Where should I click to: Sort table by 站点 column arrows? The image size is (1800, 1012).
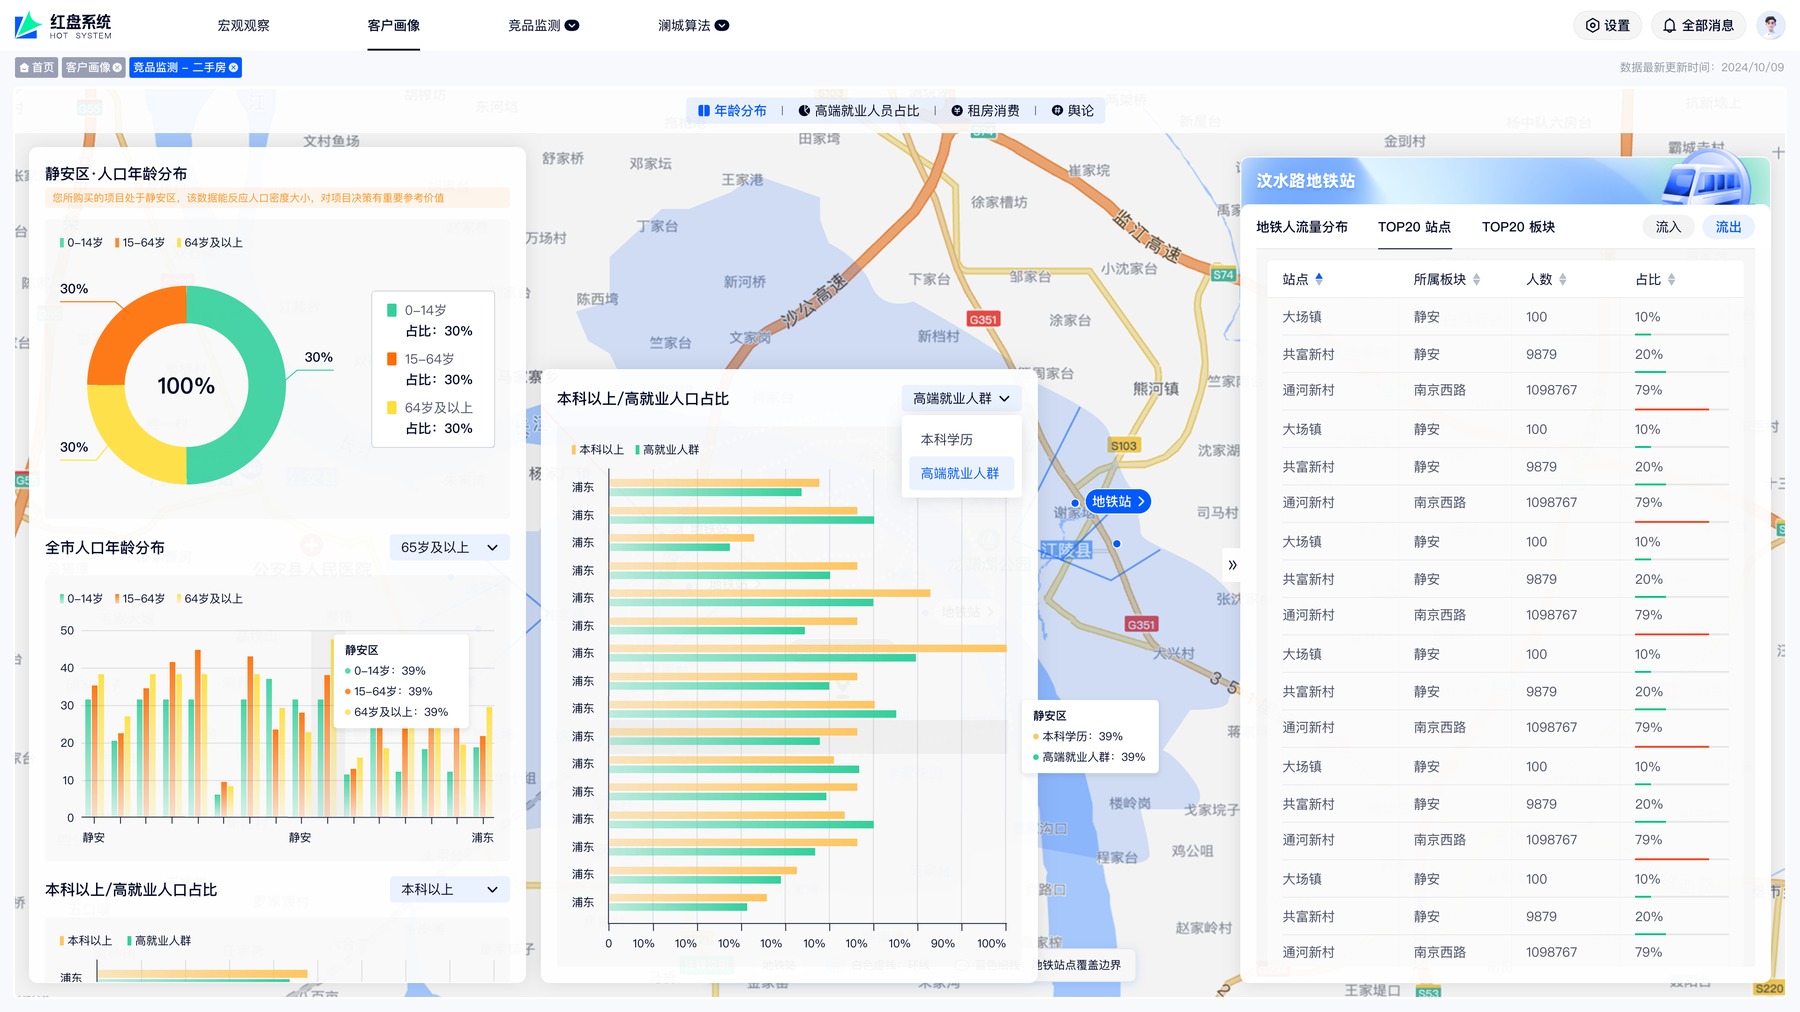[x=1319, y=279]
